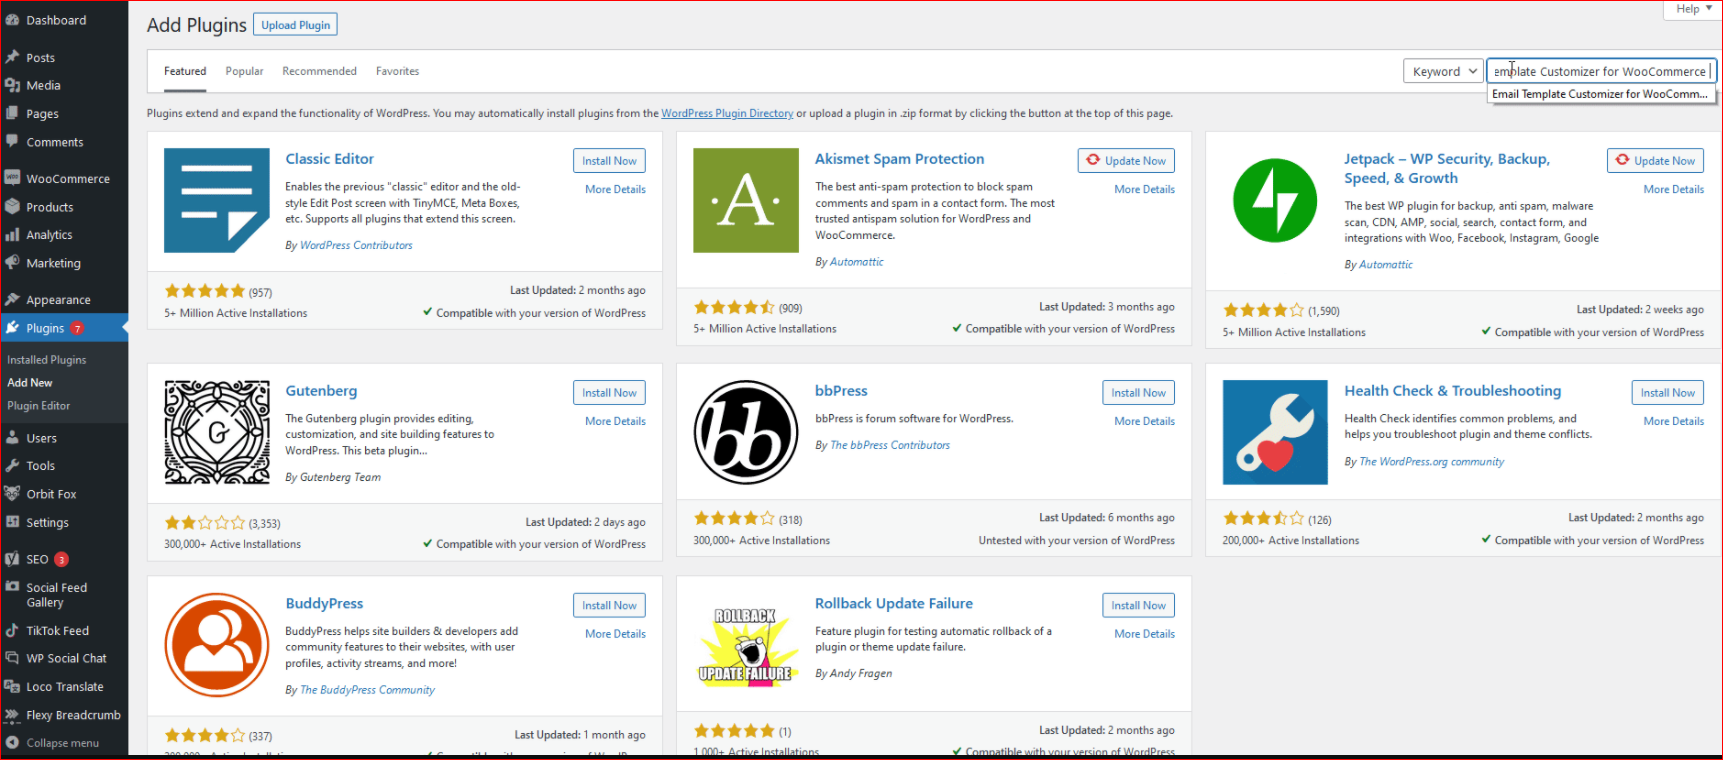1723x760 pixels.
Task: Click the Tools wrench icon
Action: pos(12,465)
